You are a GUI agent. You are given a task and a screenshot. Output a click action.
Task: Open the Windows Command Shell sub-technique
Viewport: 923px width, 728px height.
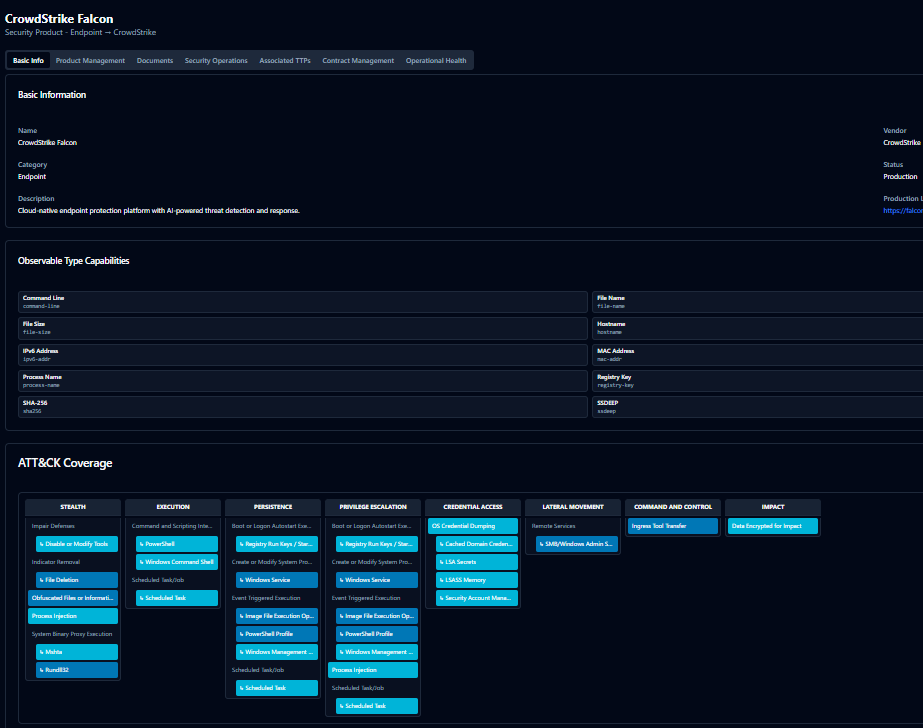(177, 562)
